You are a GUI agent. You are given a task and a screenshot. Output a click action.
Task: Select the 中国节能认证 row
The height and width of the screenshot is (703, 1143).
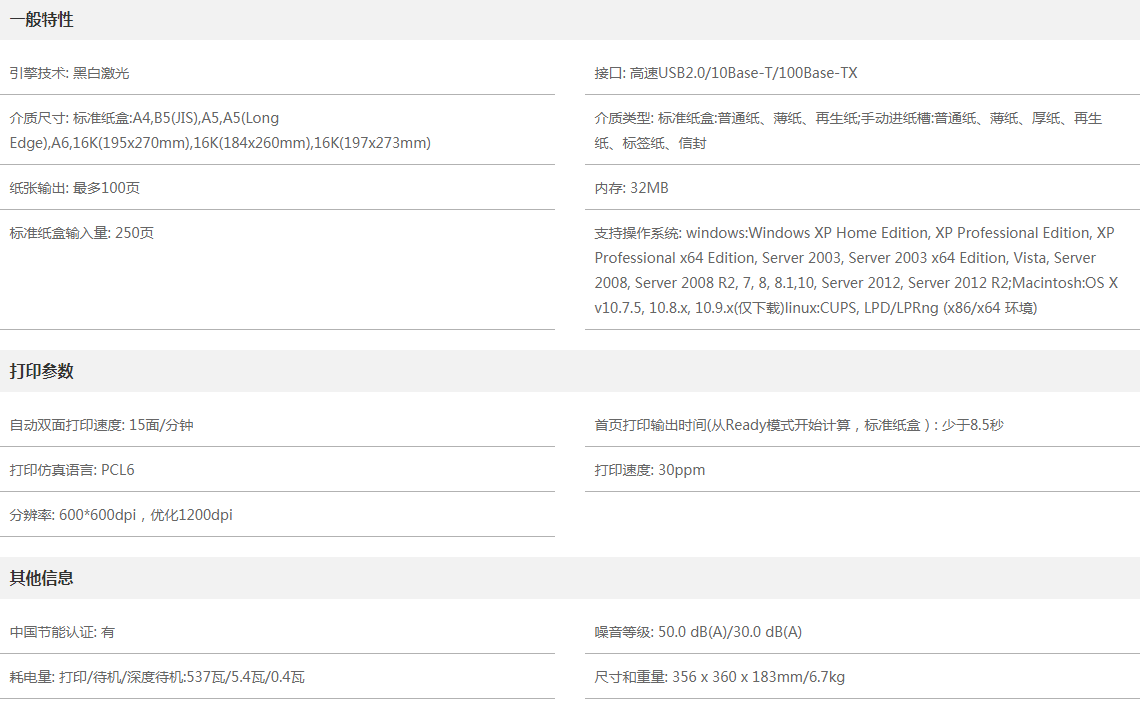point(62,632)
